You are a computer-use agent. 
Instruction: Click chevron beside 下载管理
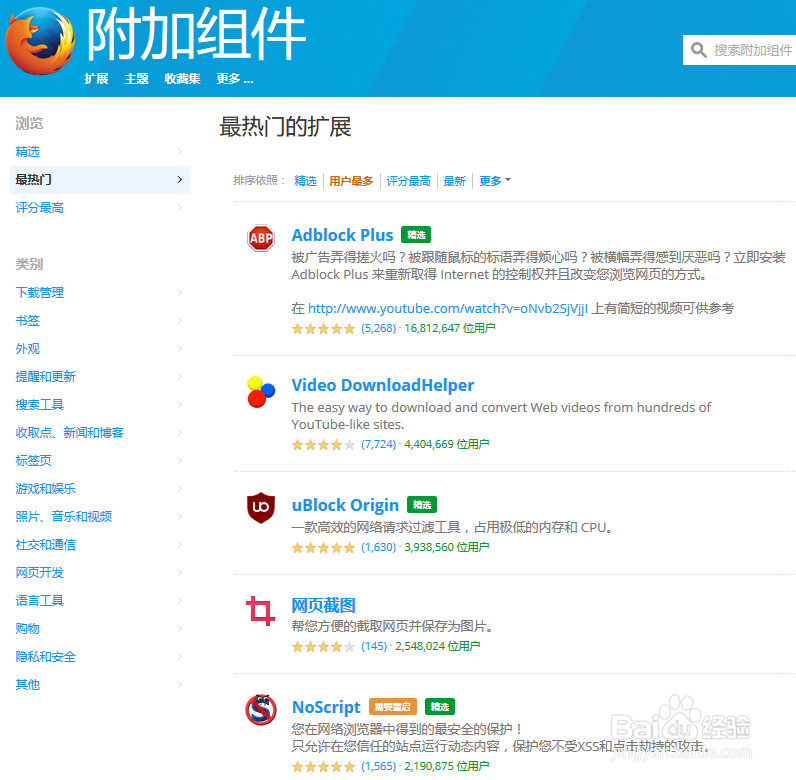180,292
